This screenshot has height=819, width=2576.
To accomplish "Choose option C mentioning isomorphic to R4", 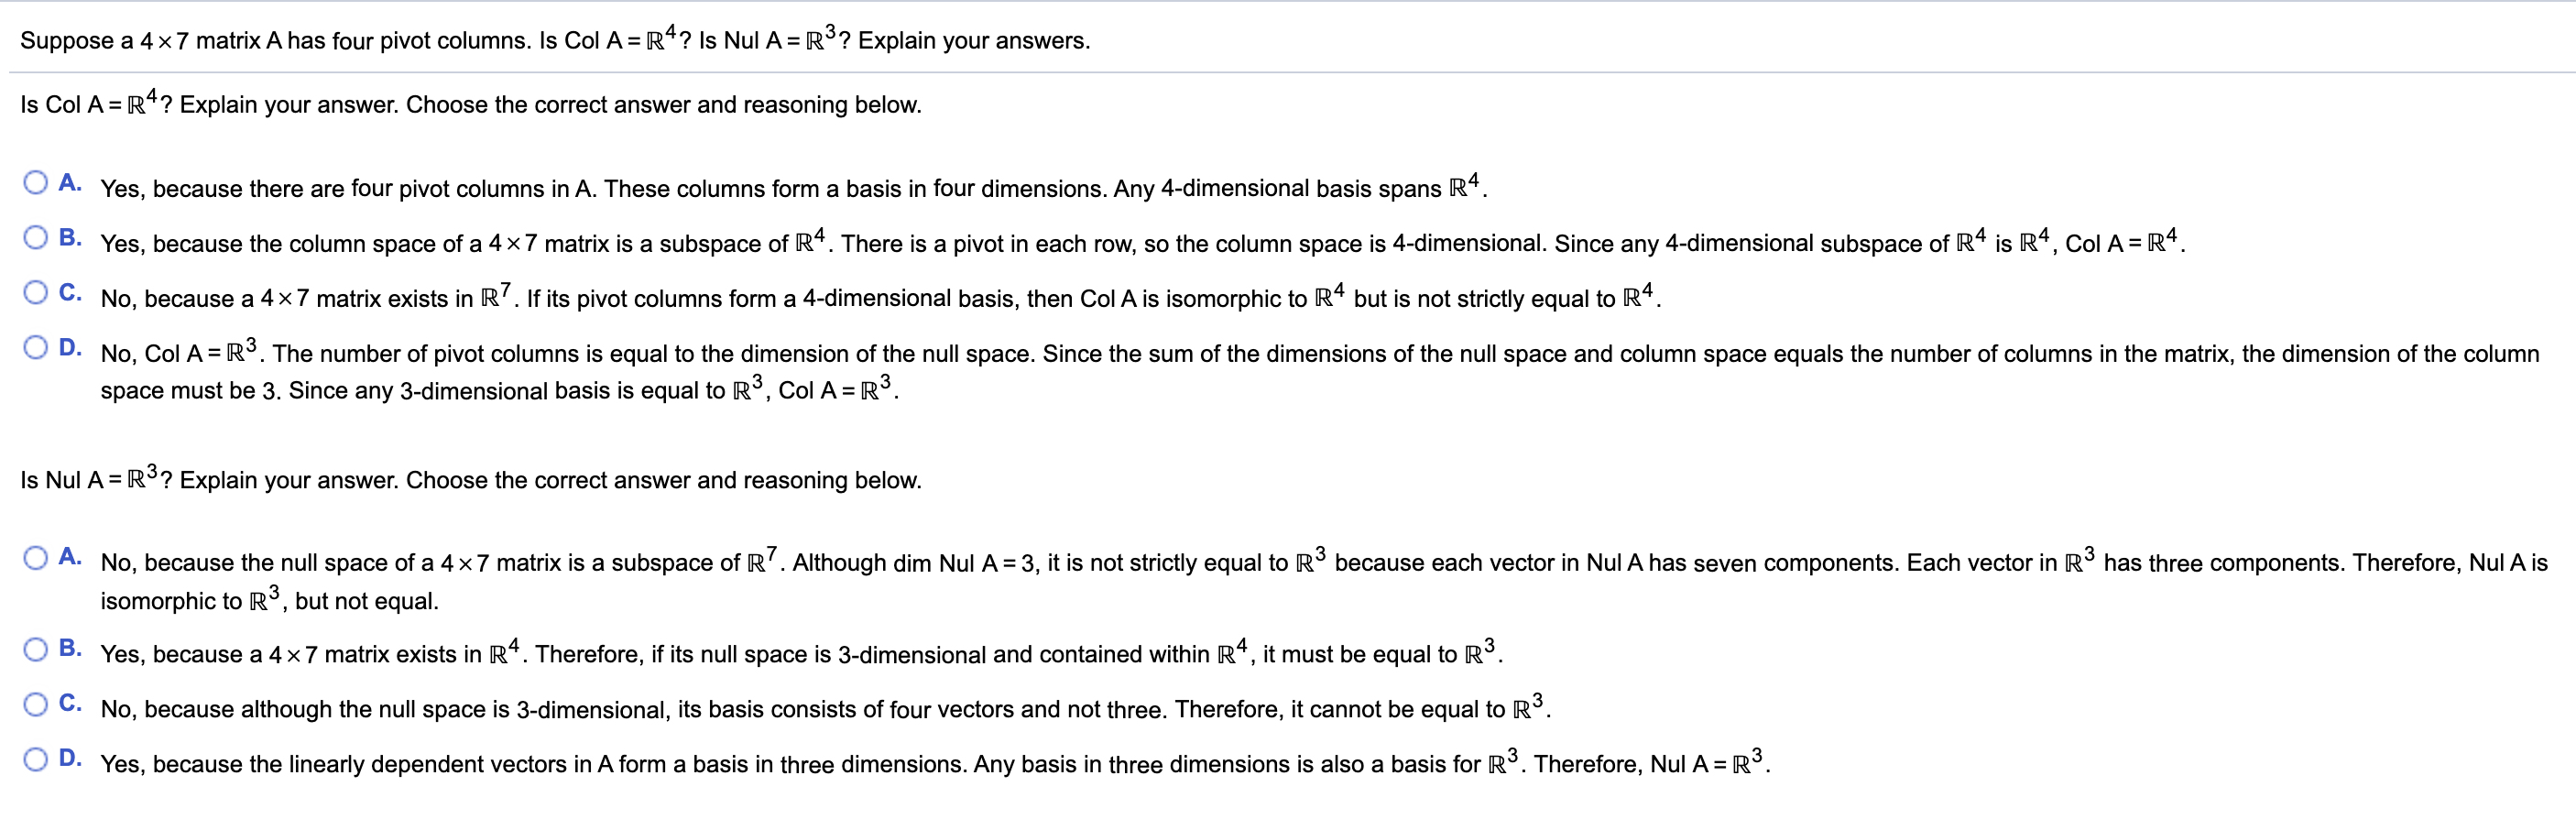I will click(x=36, y=290).
